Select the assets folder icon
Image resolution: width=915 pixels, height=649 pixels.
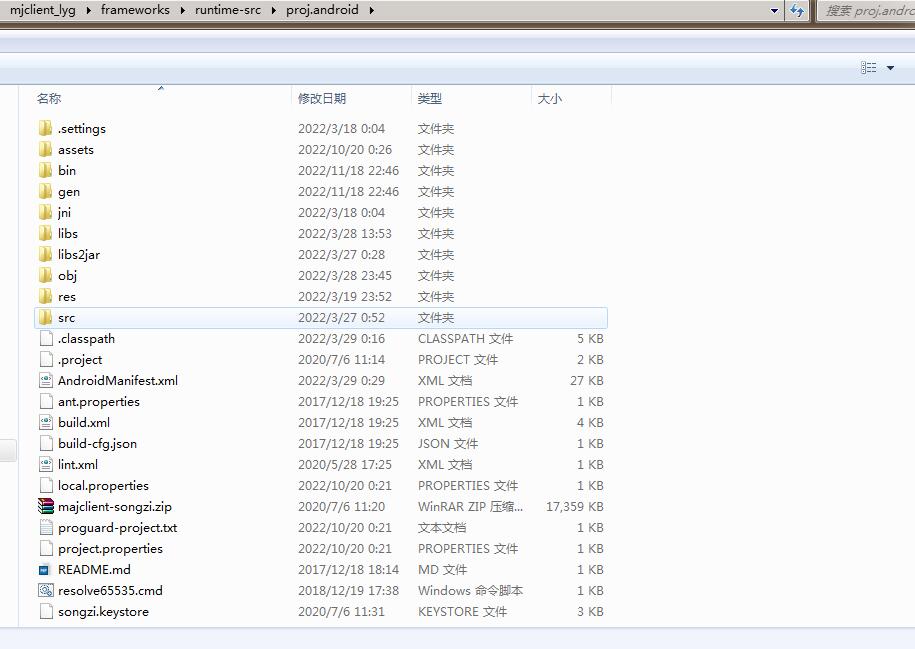46,149
